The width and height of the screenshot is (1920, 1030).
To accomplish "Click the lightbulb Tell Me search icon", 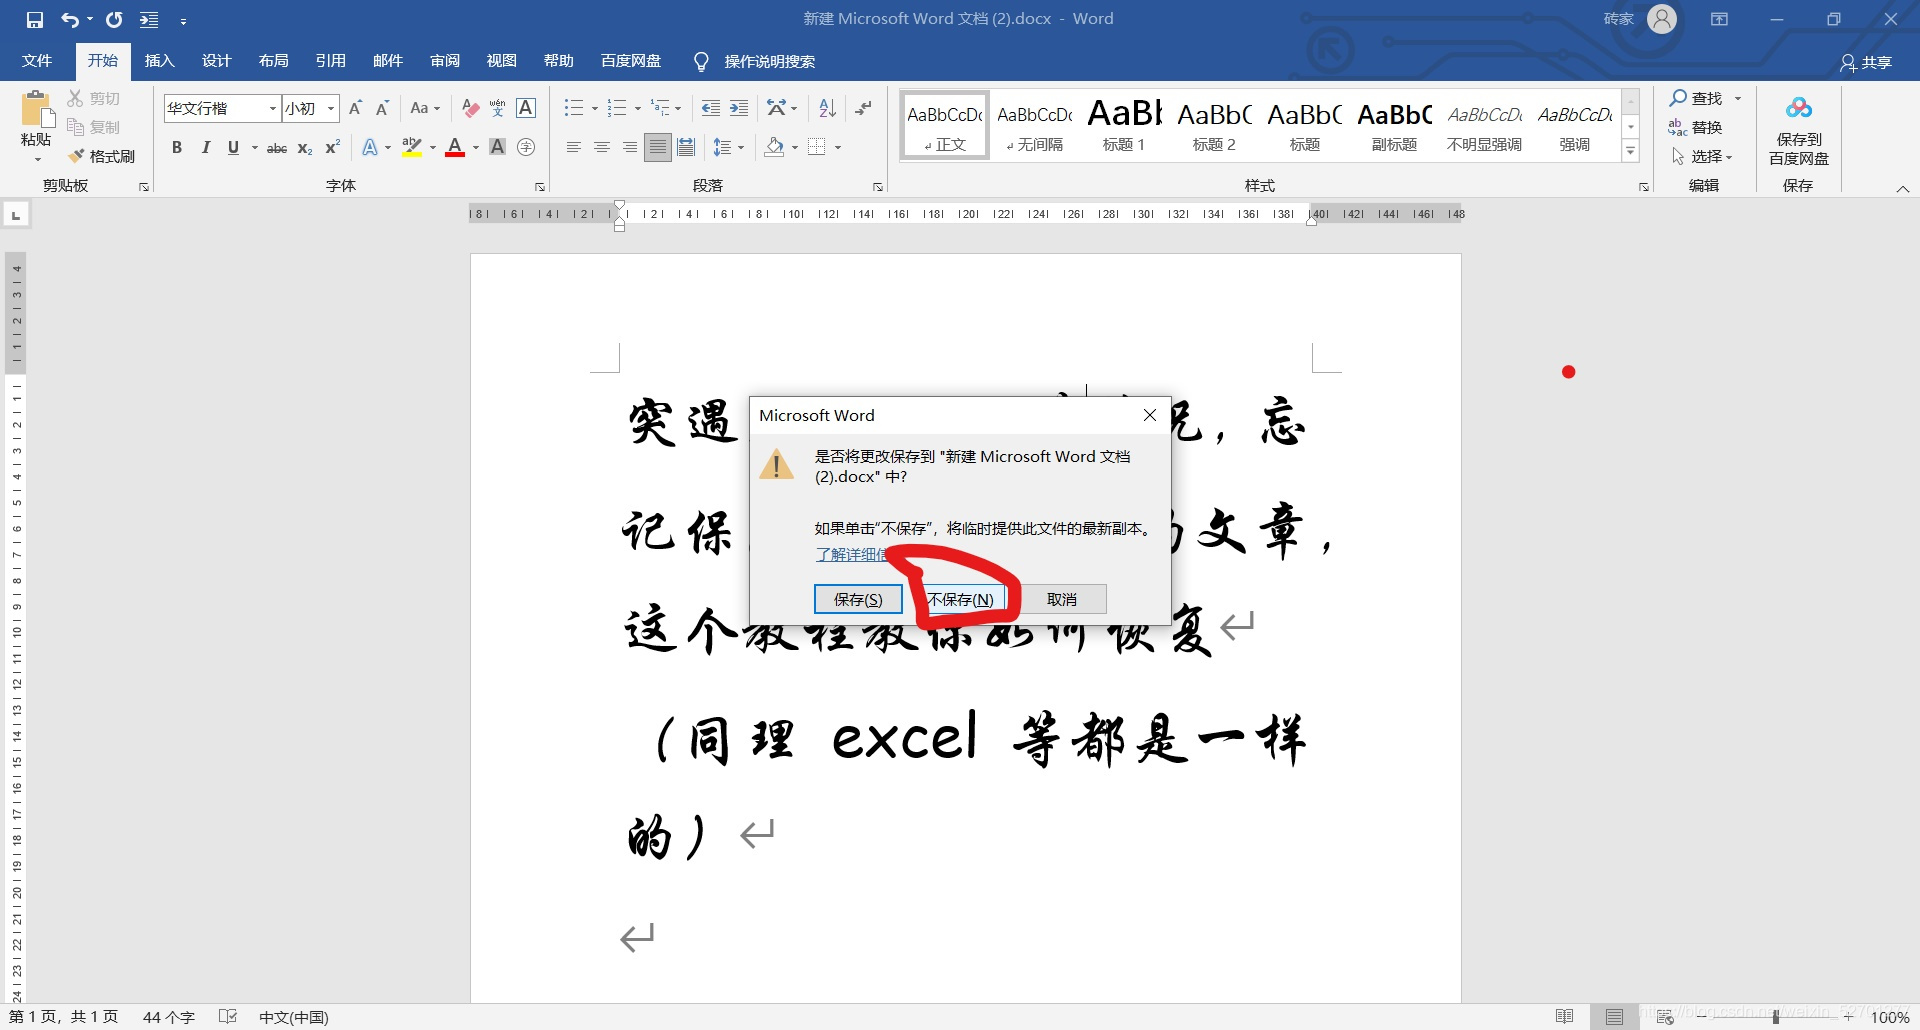I will click(x=702, y=62).
